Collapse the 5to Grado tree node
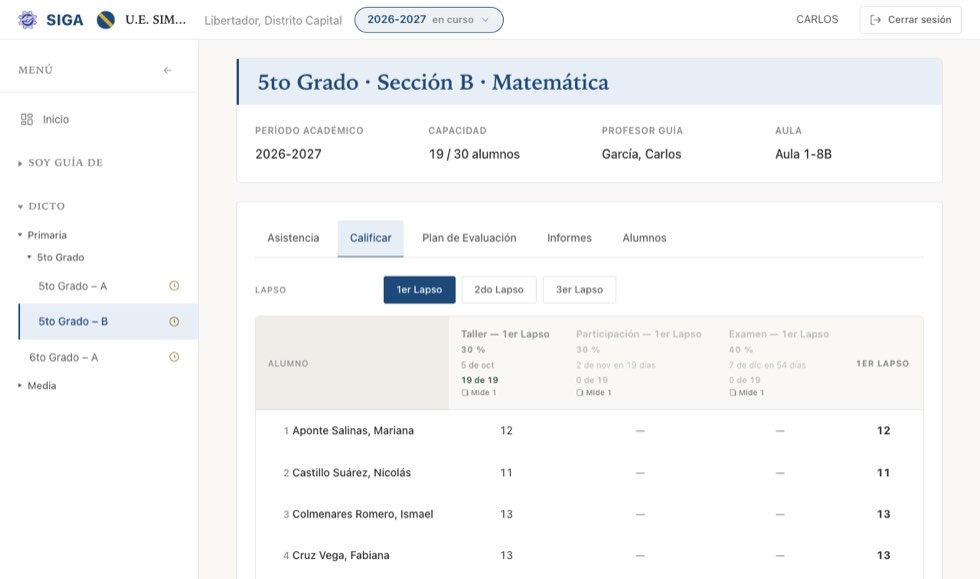Viewport: 980px width, 579px height. 56,257
